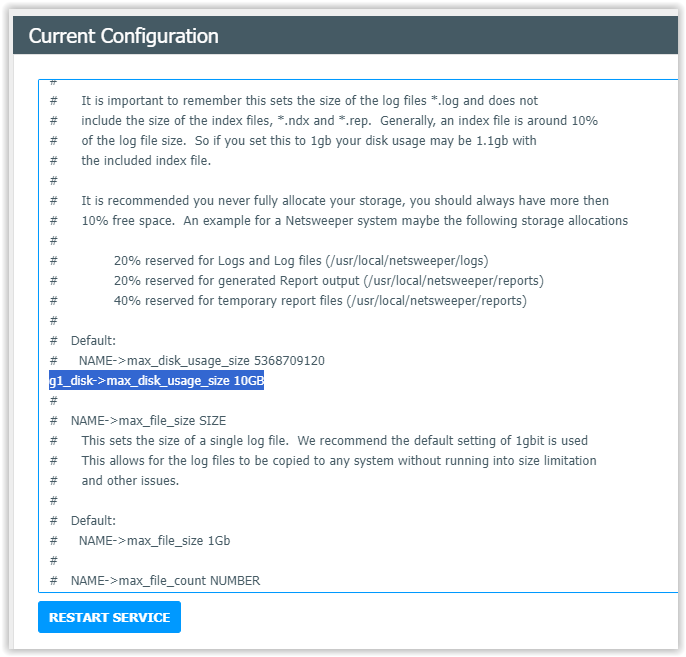Click the first 'Default:' comment line
686x657 pixels.
[83, 341]
